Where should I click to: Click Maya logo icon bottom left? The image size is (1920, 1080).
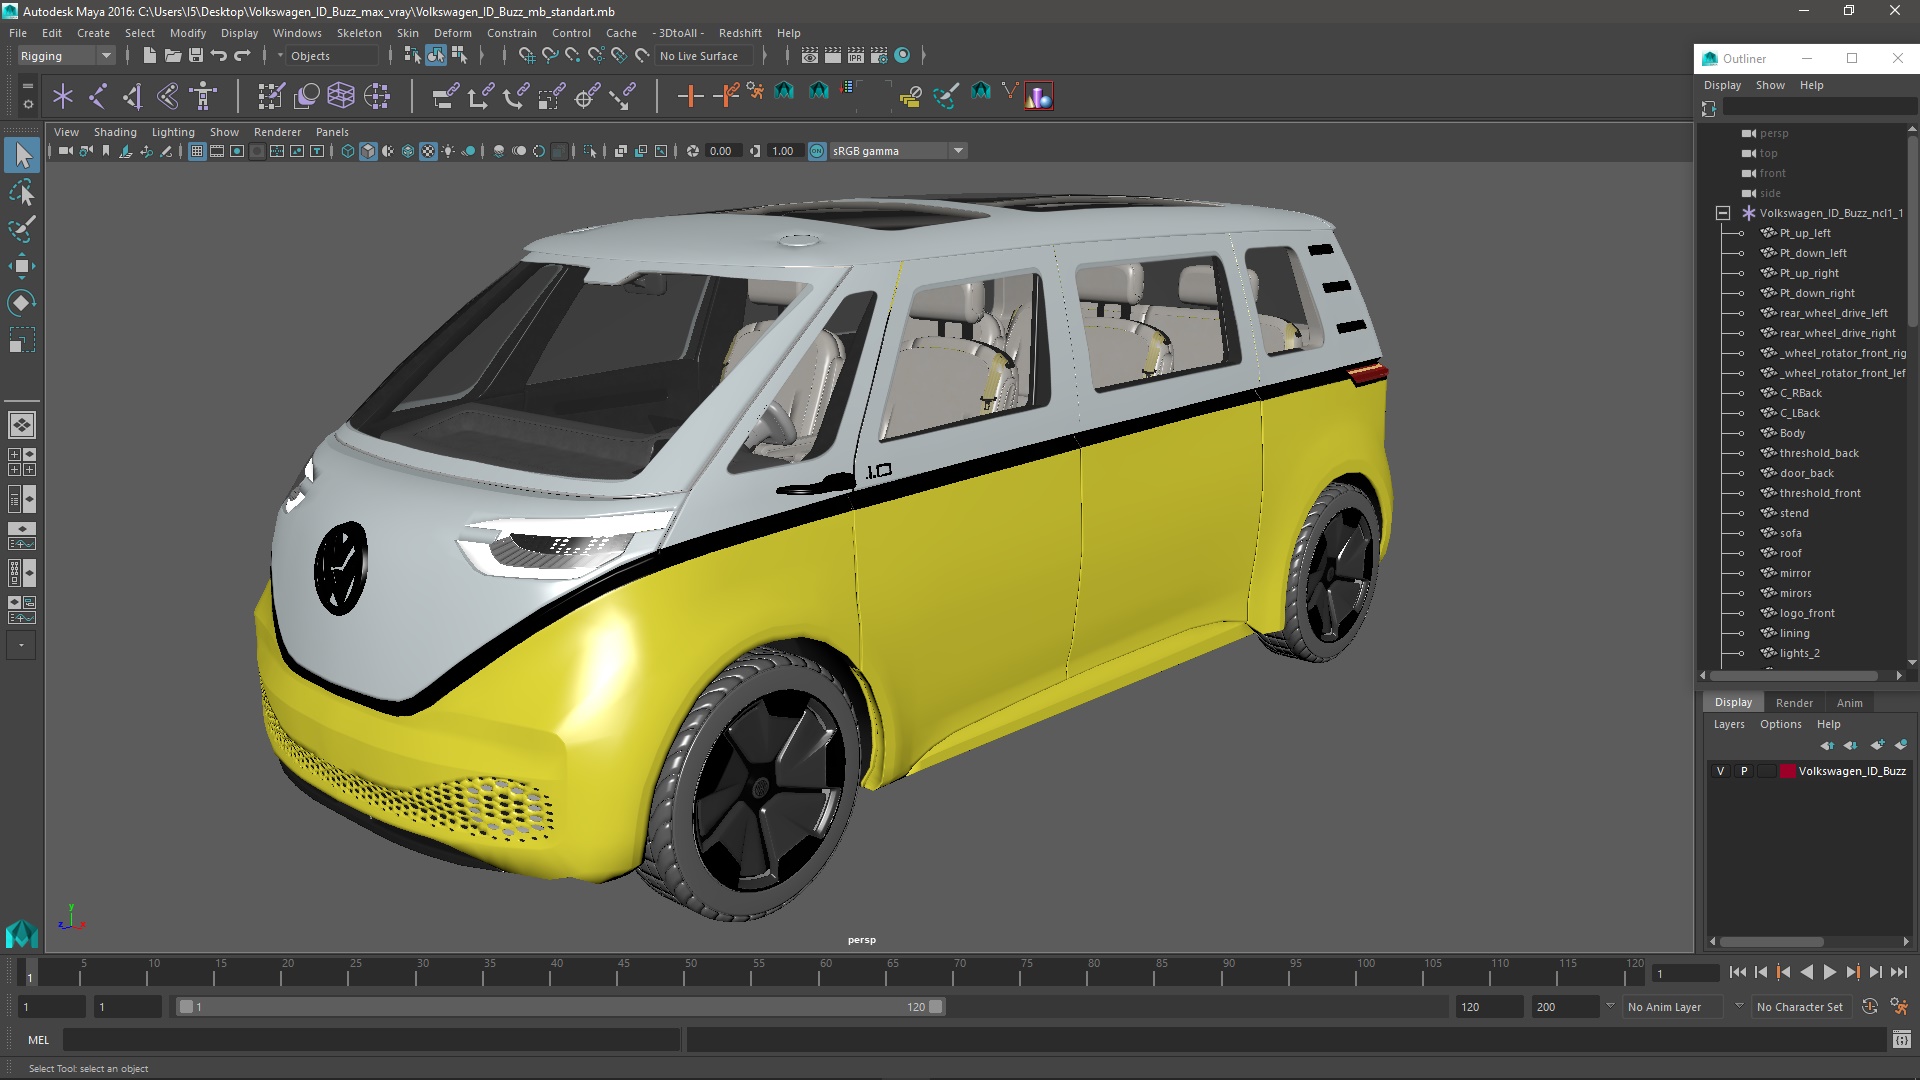click(x=21, y=934)
